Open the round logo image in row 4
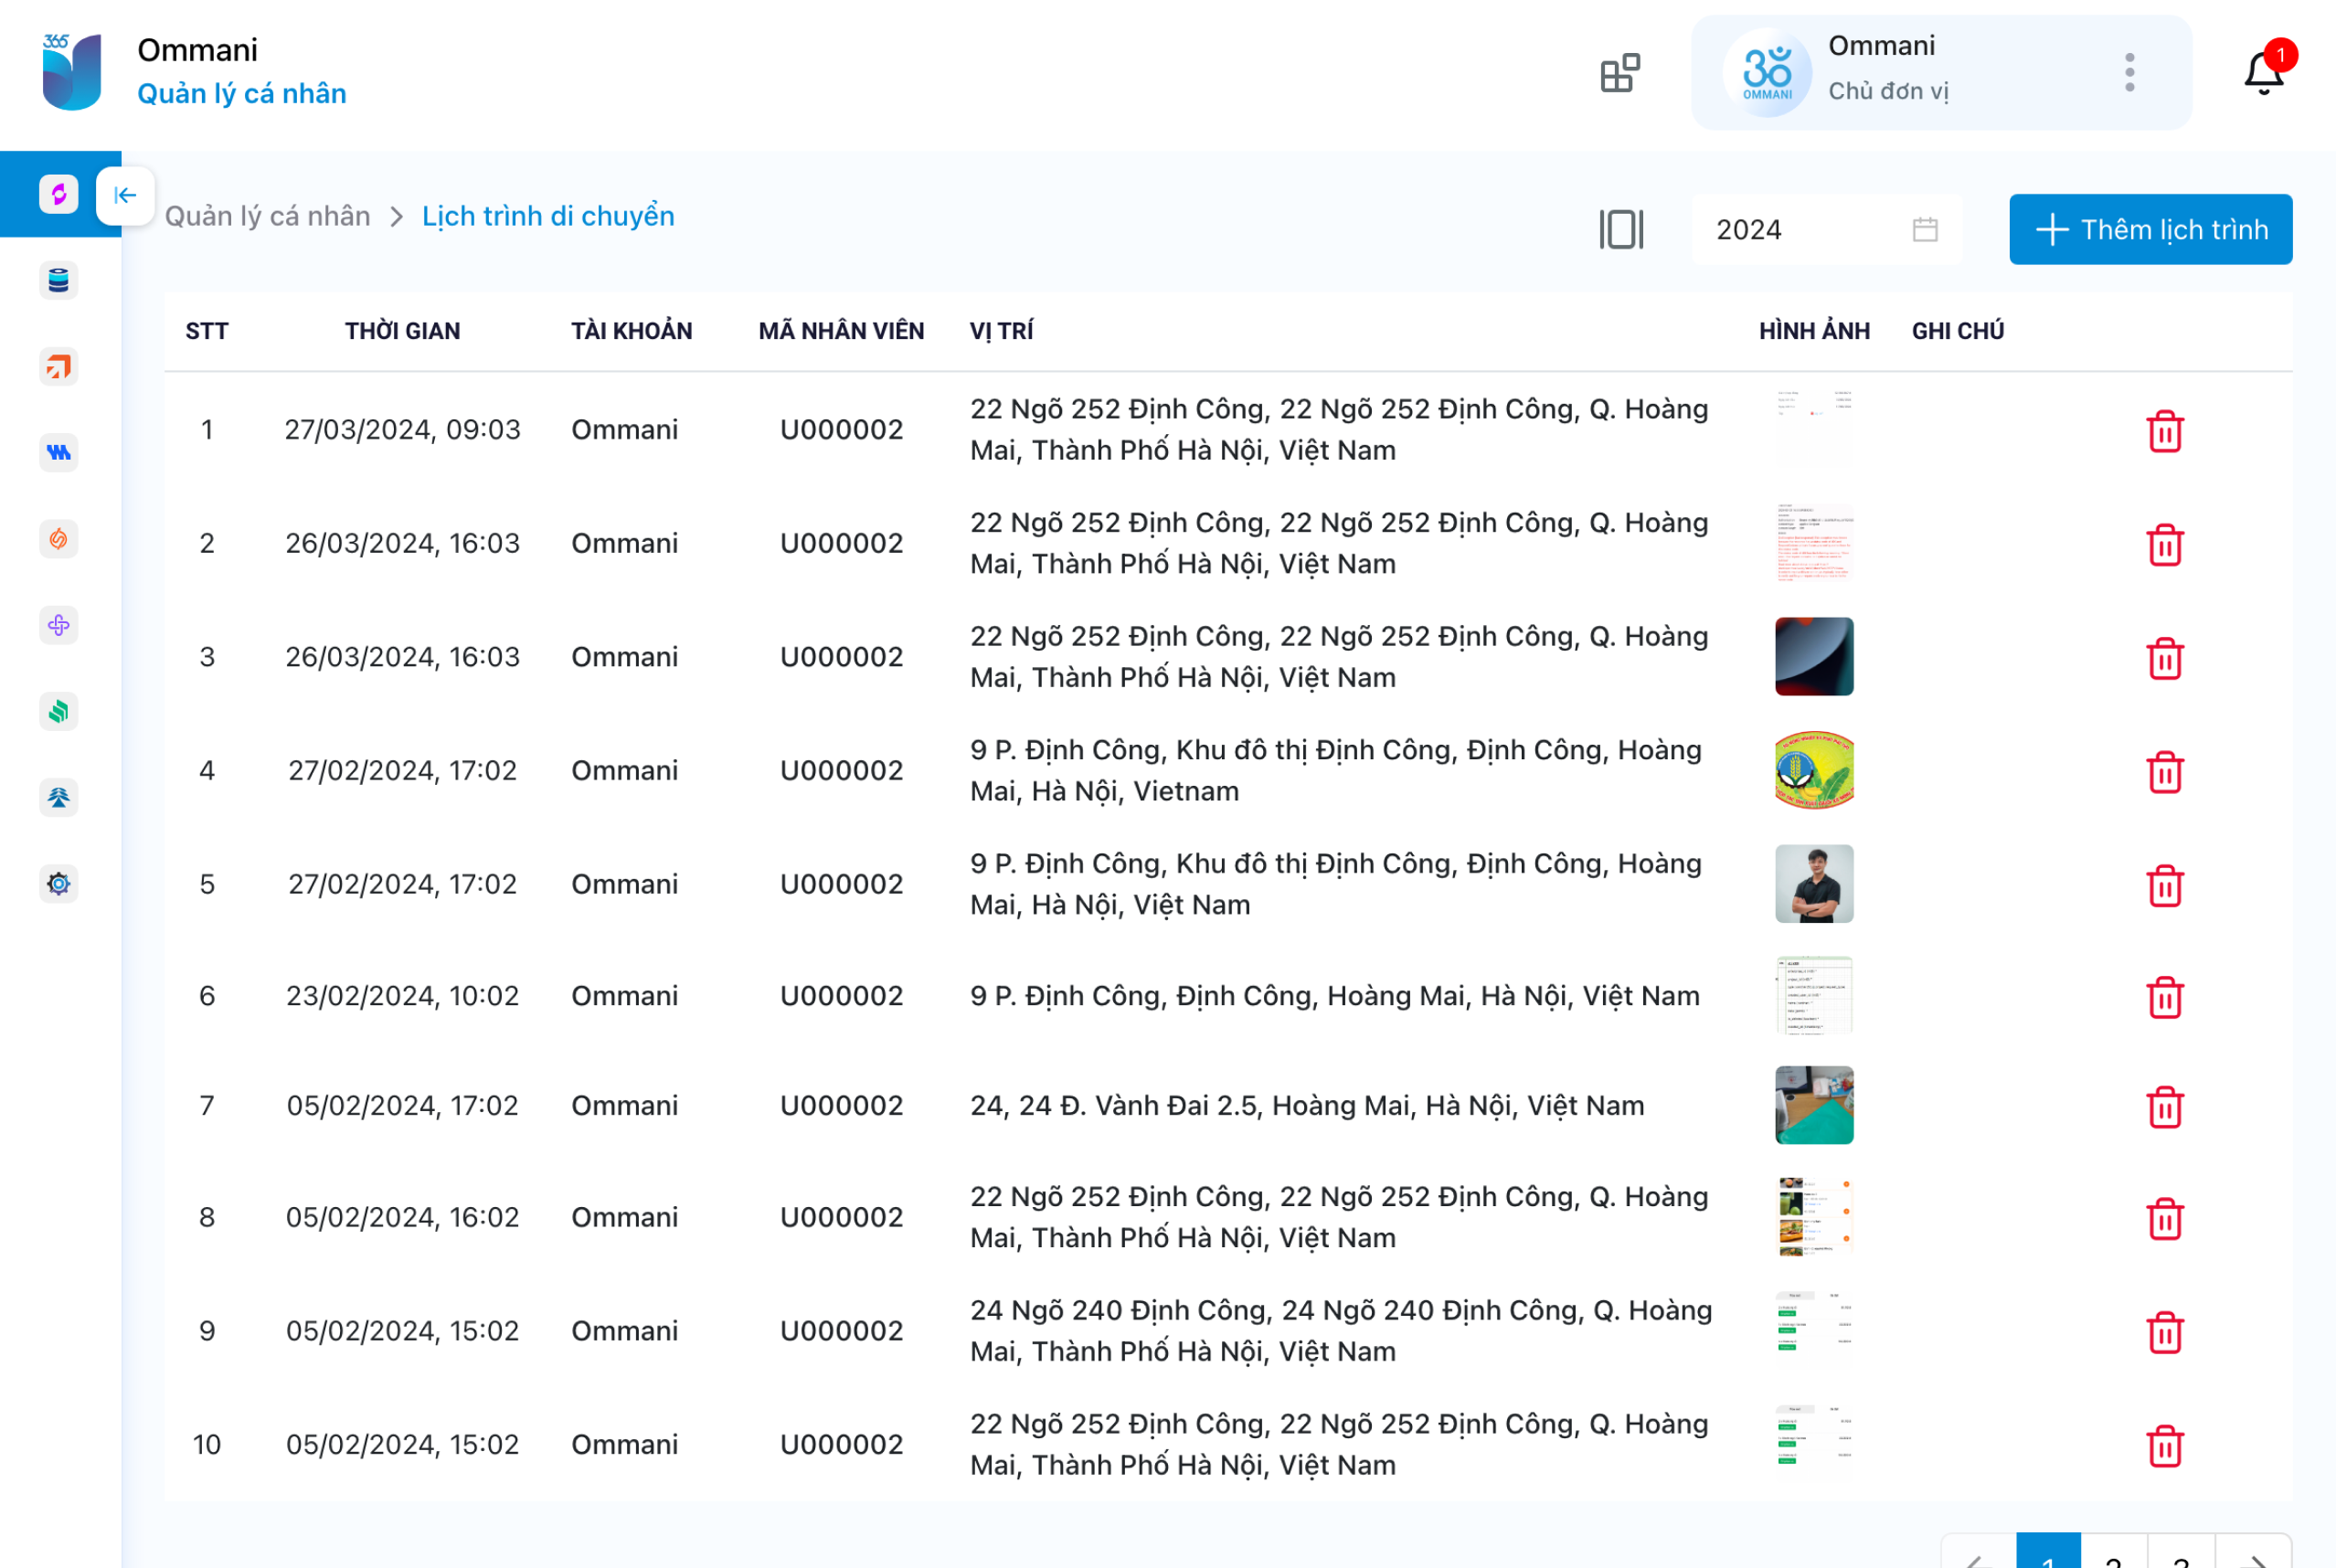This screenshot has height=1568, width=2336. click(x=1813, y=770)
